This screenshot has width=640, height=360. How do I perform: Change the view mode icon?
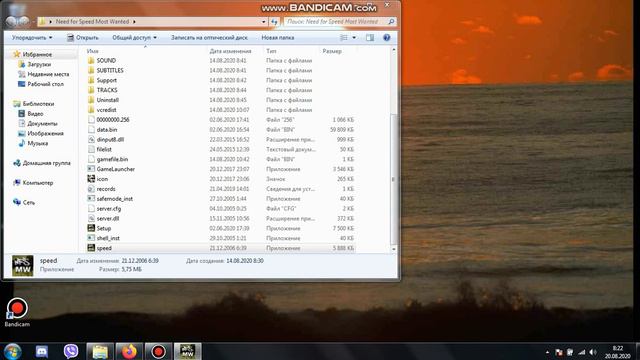click(344, 38)
